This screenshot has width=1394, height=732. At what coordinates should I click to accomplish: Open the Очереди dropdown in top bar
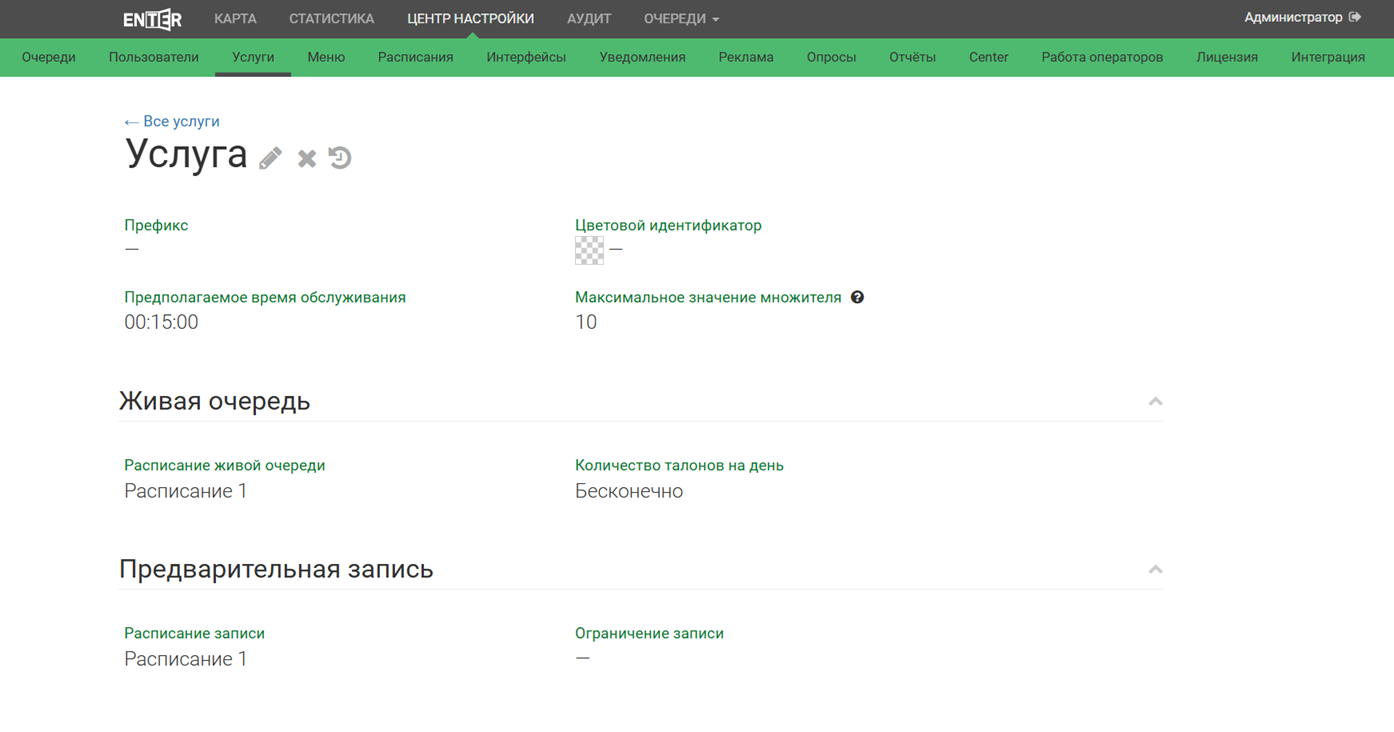[x=681, y=19]
